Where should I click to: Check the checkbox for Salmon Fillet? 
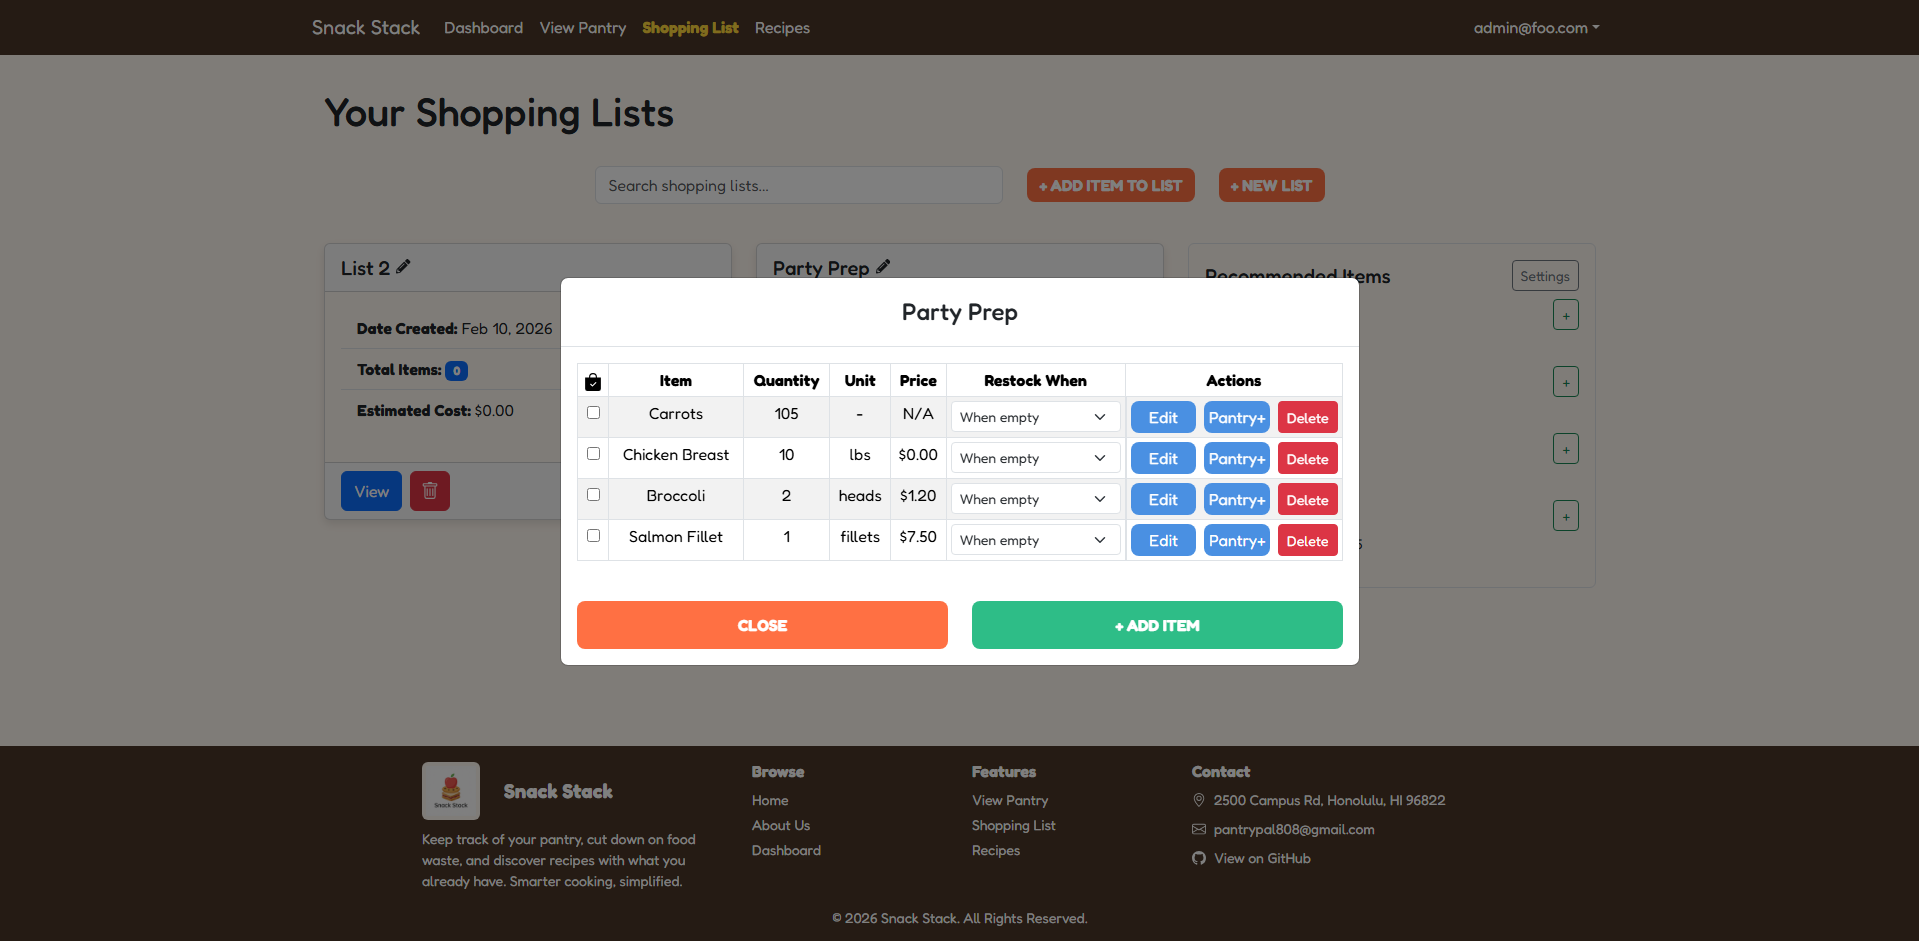point(593,536)
